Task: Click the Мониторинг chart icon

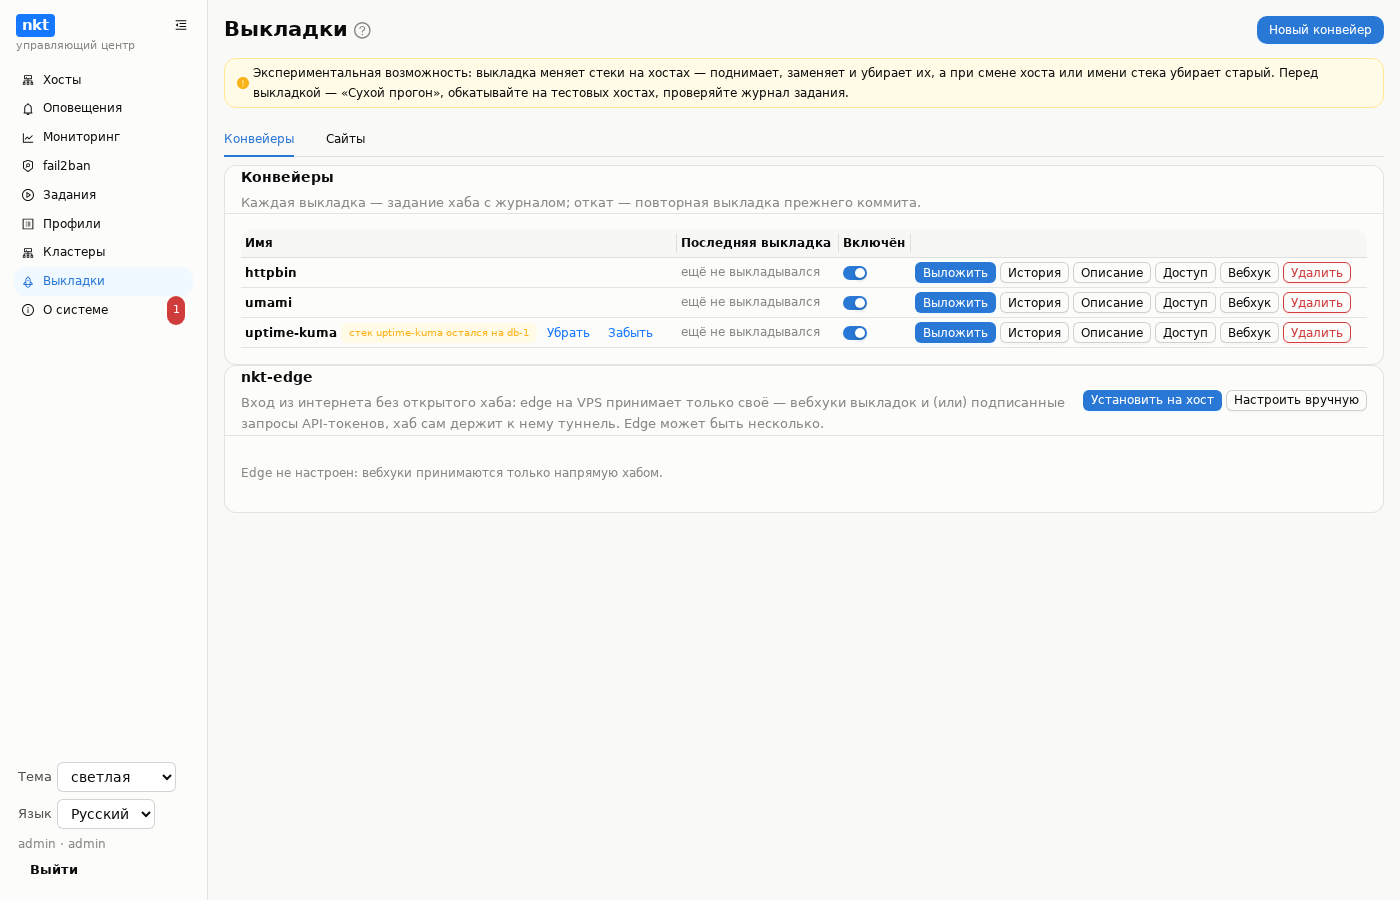Action: [28, 138]
